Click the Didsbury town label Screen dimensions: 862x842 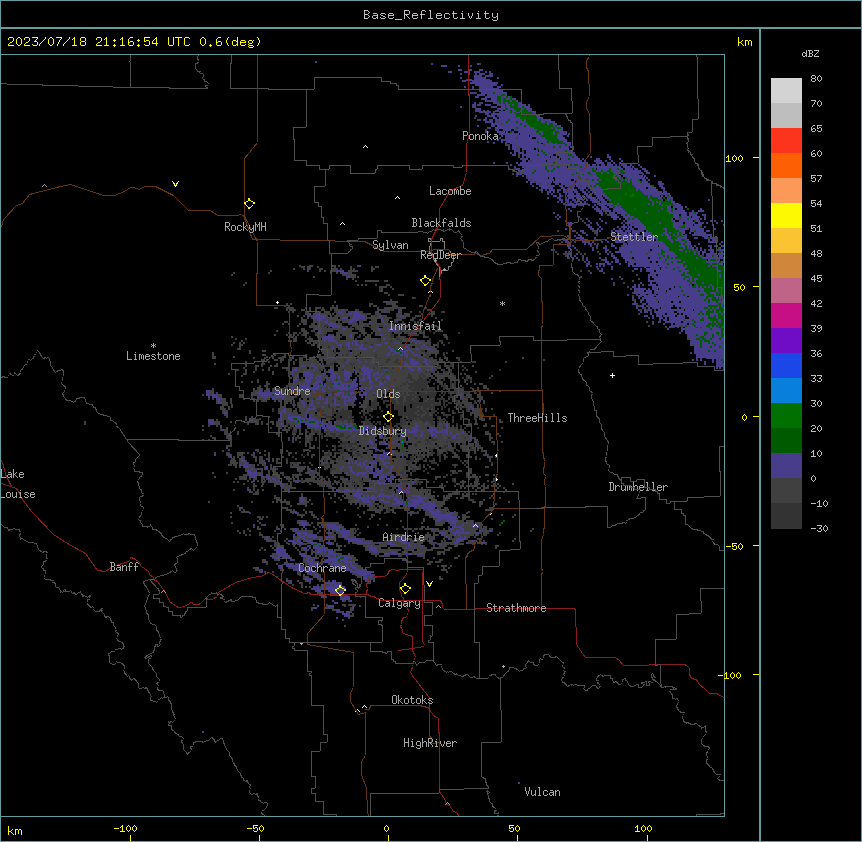click(x=382, y=431)
